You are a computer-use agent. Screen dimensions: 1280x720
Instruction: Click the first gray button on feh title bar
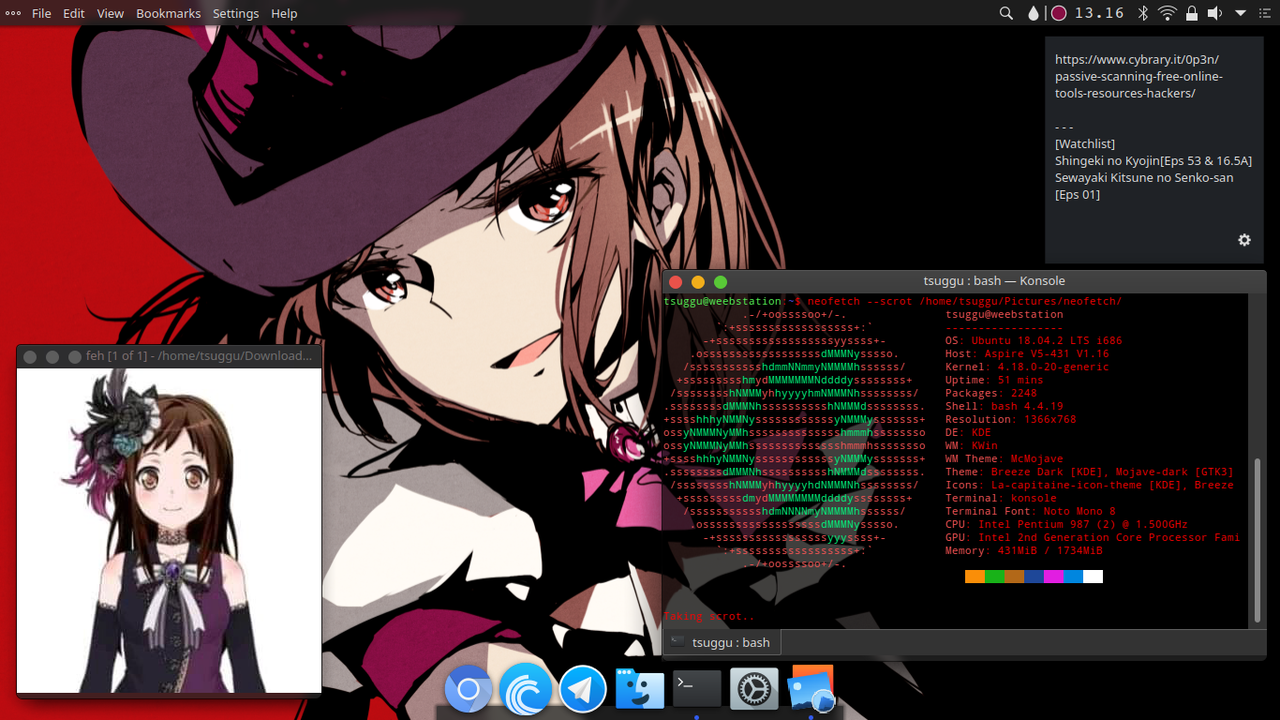30,356
